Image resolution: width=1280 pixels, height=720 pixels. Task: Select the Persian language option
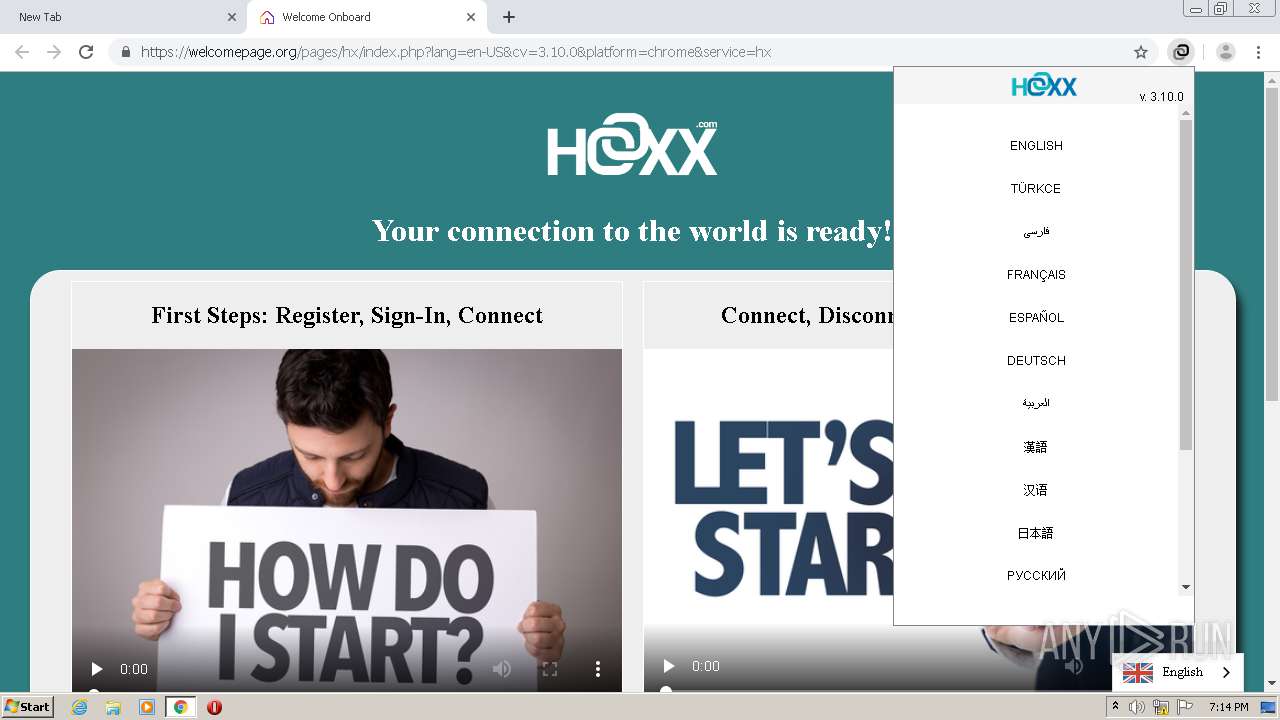[x=1036, y=232]
